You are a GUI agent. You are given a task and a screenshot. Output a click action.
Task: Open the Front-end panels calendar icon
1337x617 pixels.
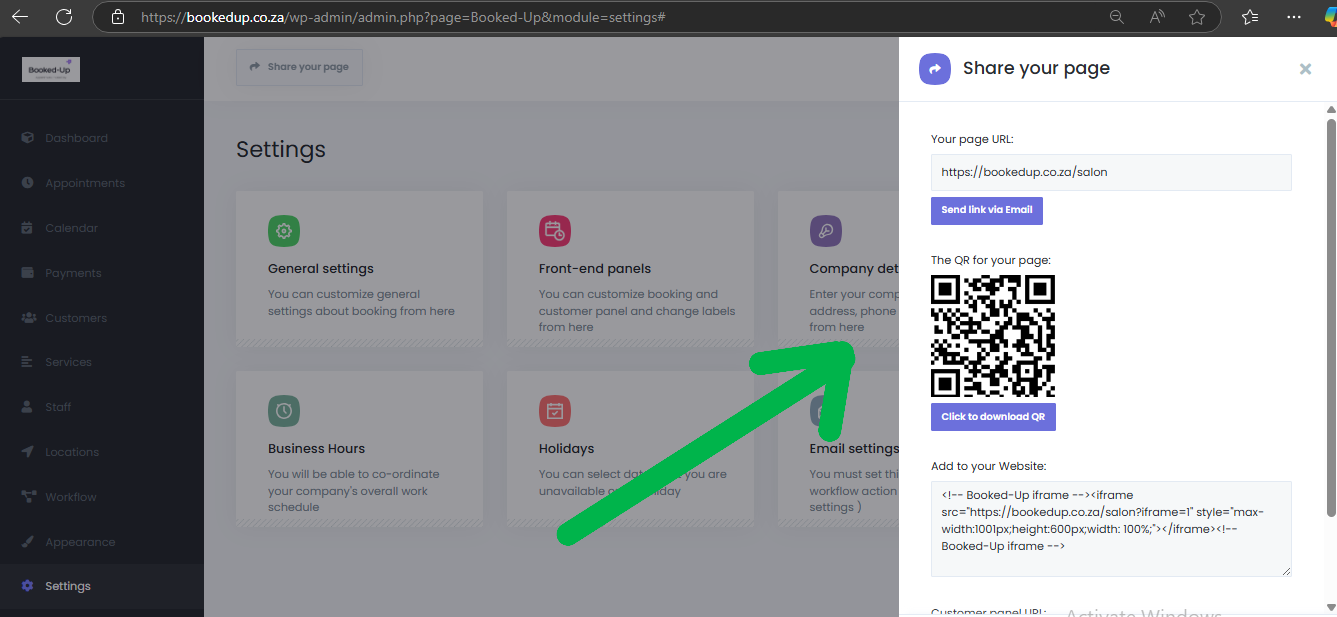click(554, 231)
